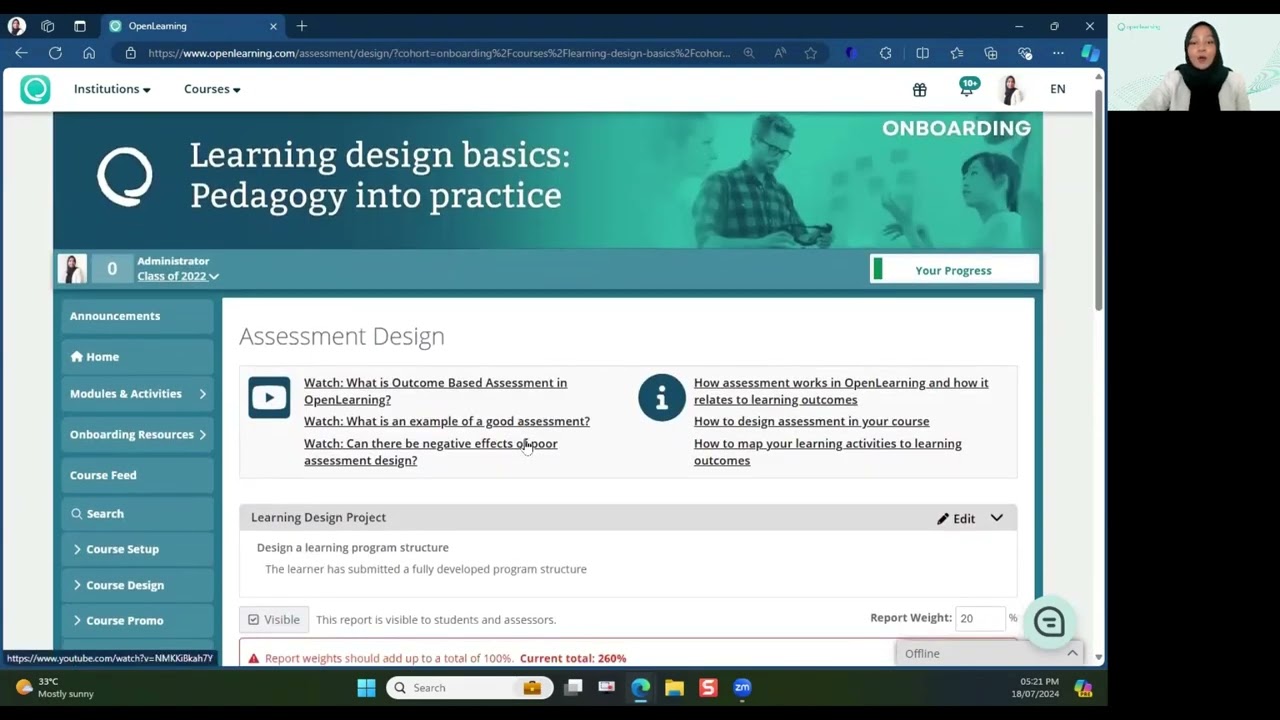The width and height of the screenshot is (1280, 720).
Task: Click the info circle icon
Action: point(661,398)
